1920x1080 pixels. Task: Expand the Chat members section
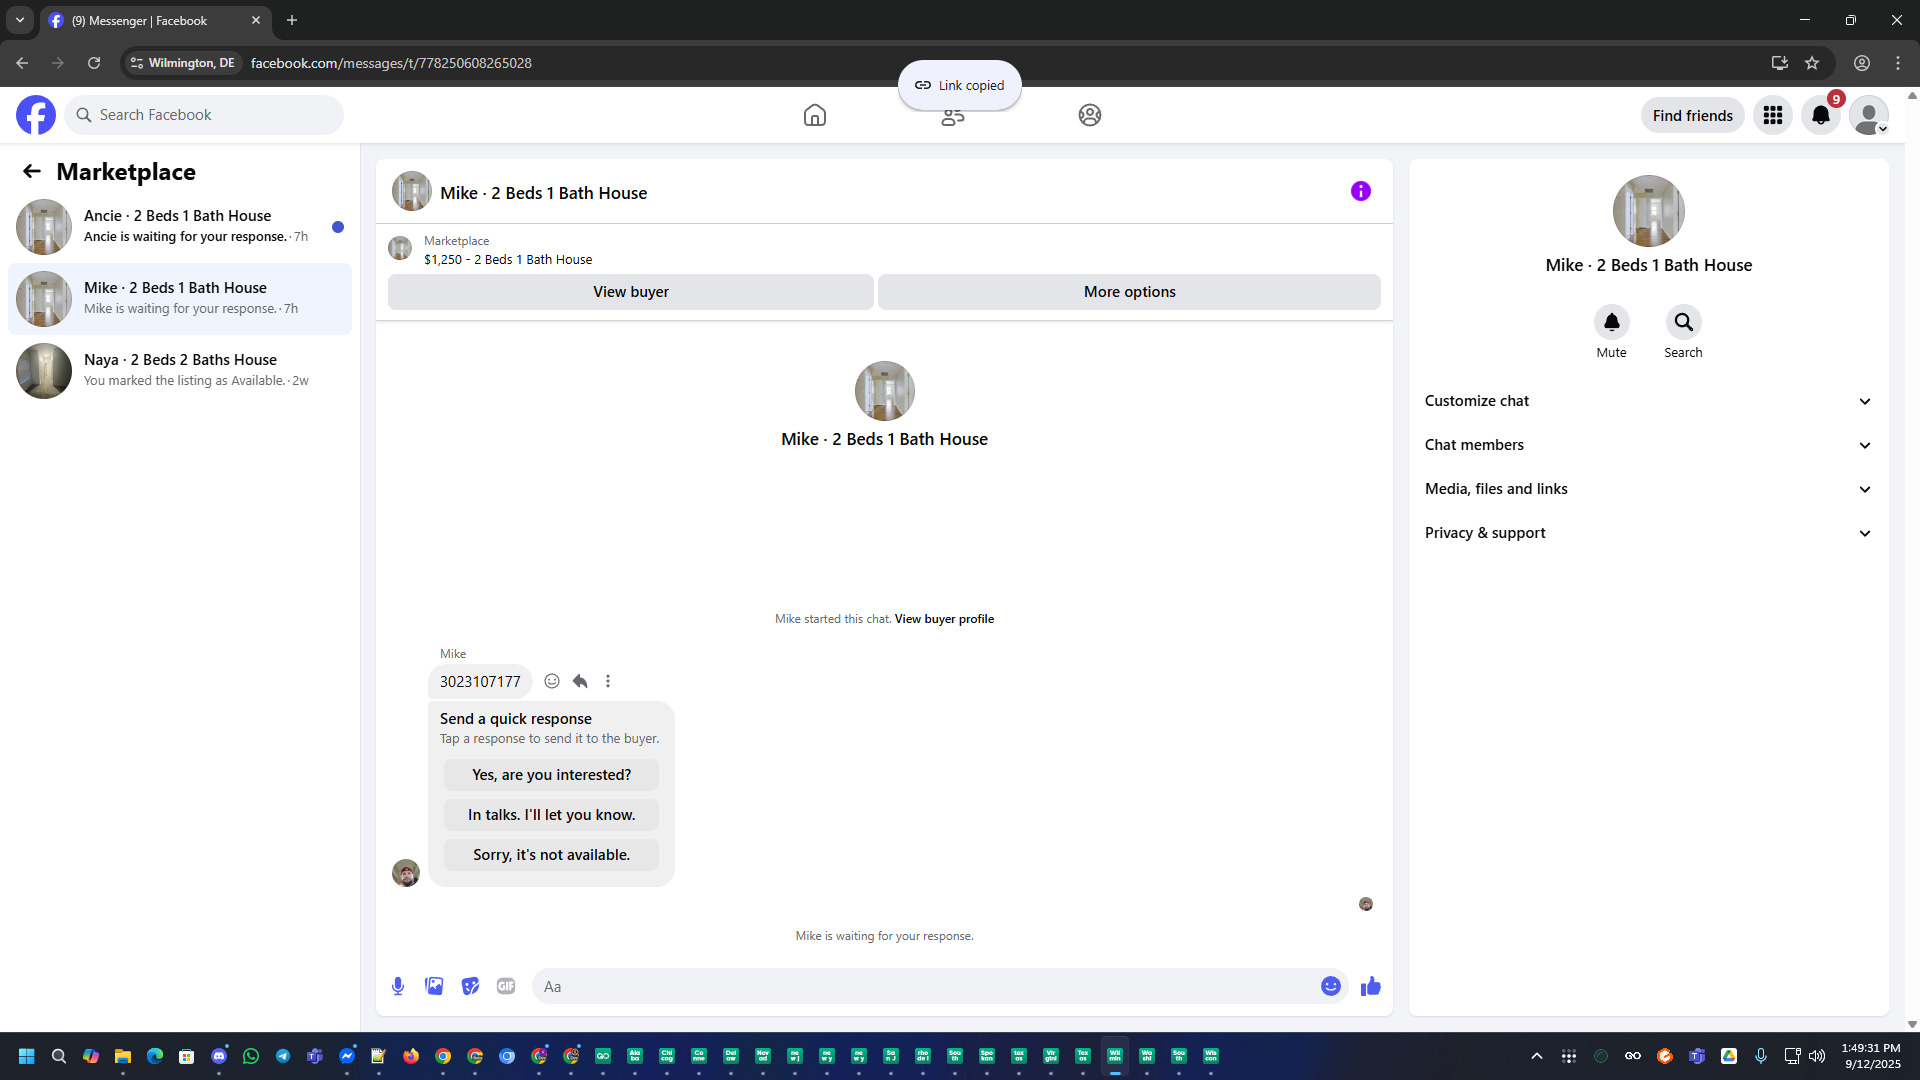[x=1647, y=445]
